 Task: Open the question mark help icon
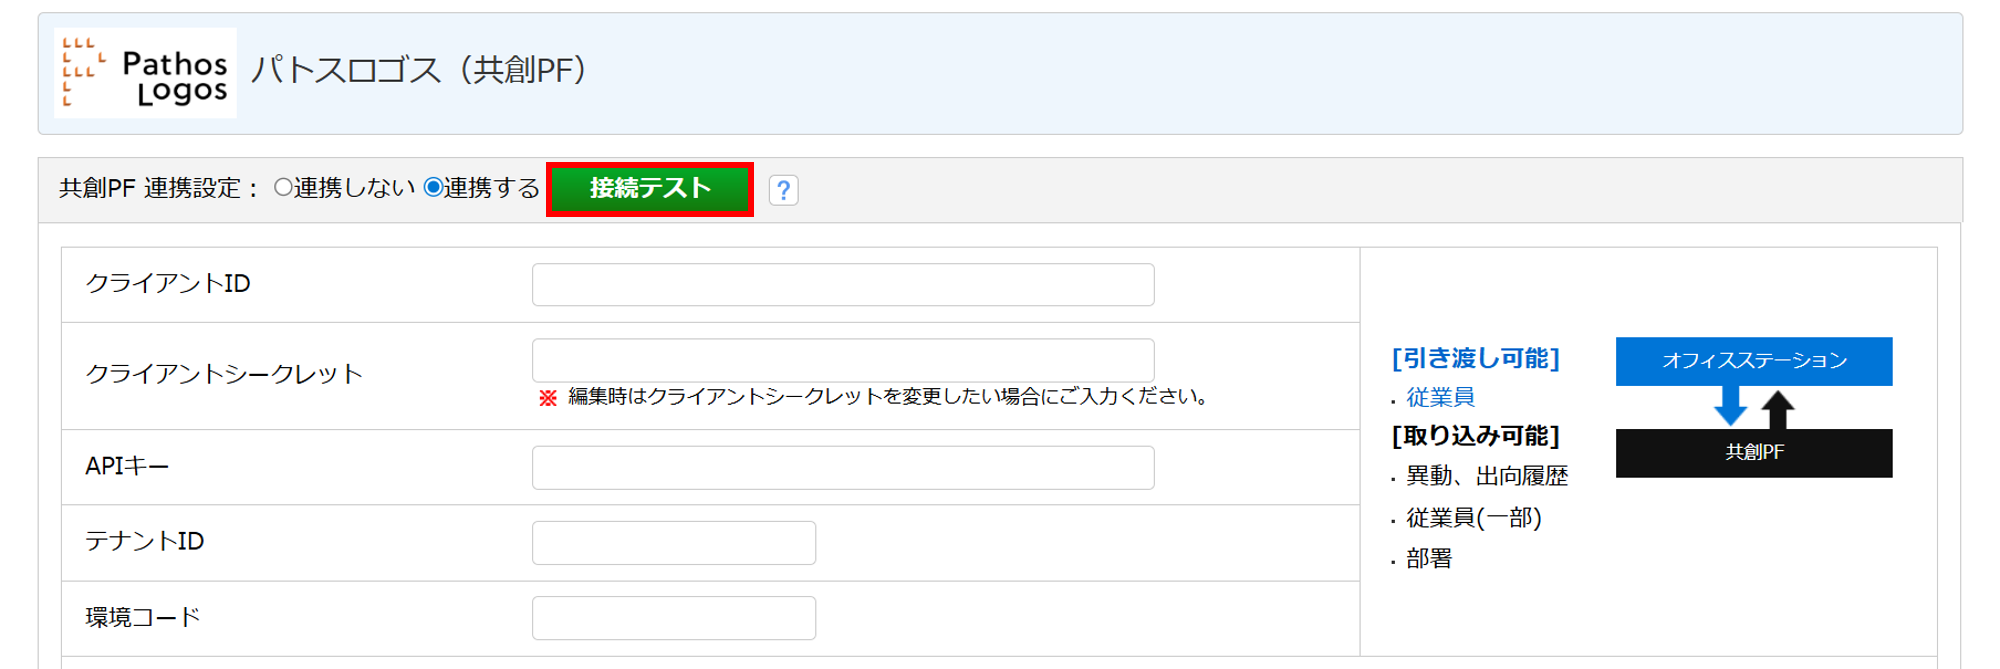point(783,190)
